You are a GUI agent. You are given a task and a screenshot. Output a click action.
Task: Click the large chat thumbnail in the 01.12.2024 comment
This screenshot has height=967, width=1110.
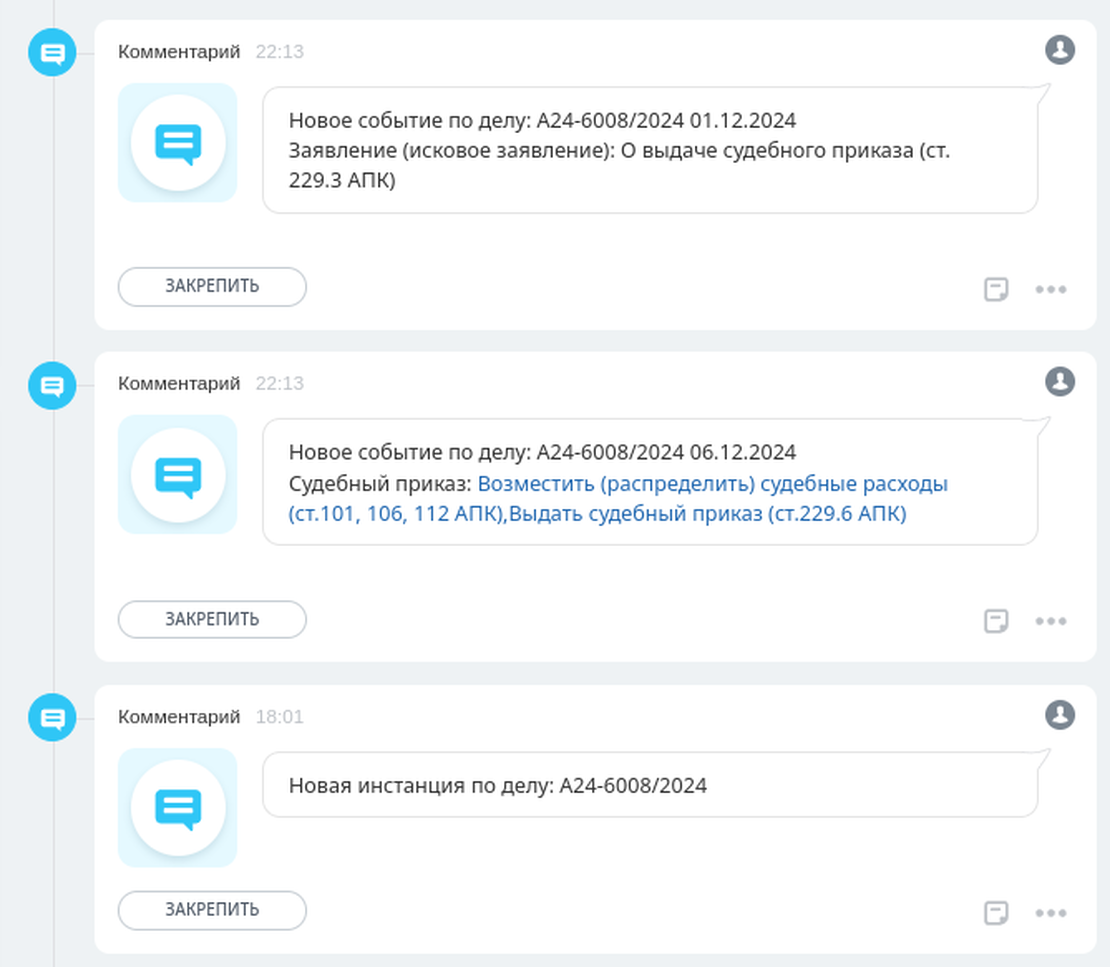(178, 143)
